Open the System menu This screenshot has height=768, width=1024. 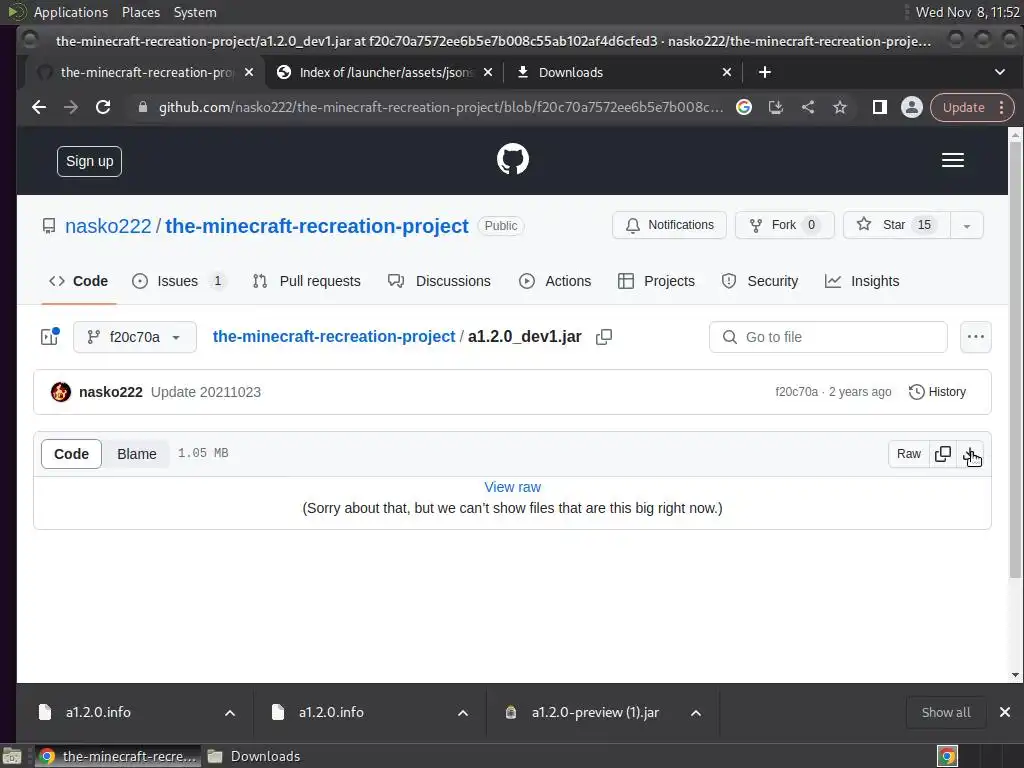pyautogui.click(x=195, y=12)
